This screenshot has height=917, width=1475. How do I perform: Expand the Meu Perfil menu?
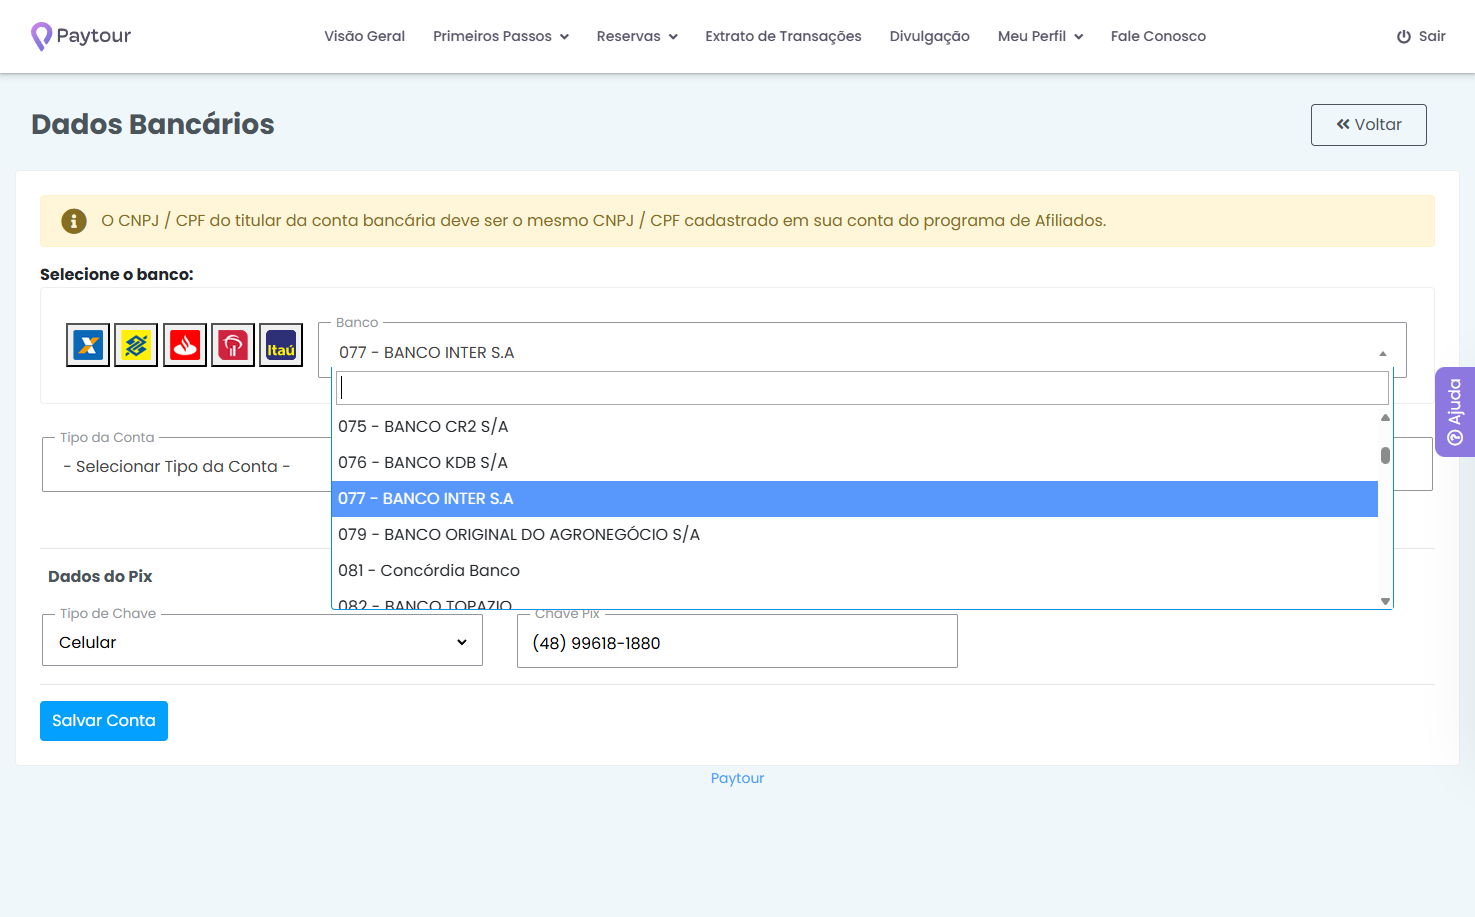[1041, 36]
